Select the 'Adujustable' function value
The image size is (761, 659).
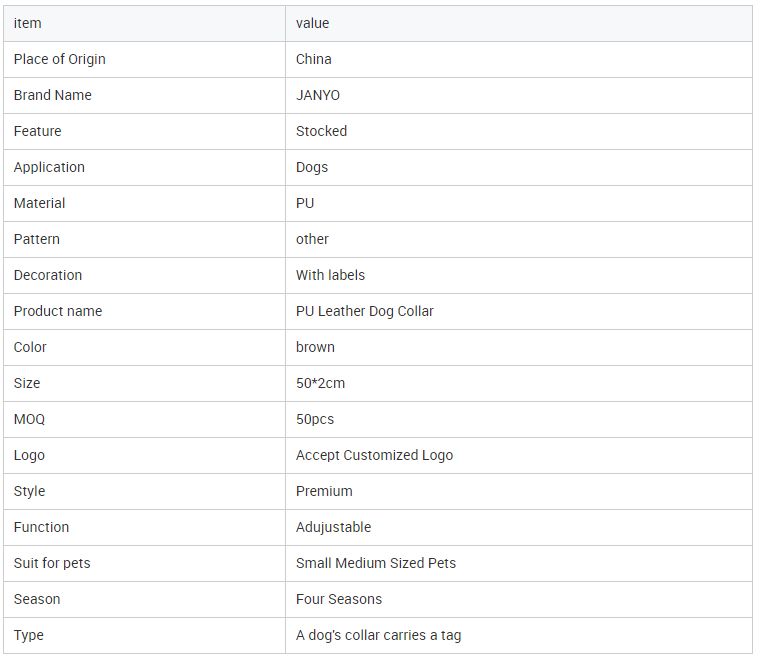coord(333,527)
